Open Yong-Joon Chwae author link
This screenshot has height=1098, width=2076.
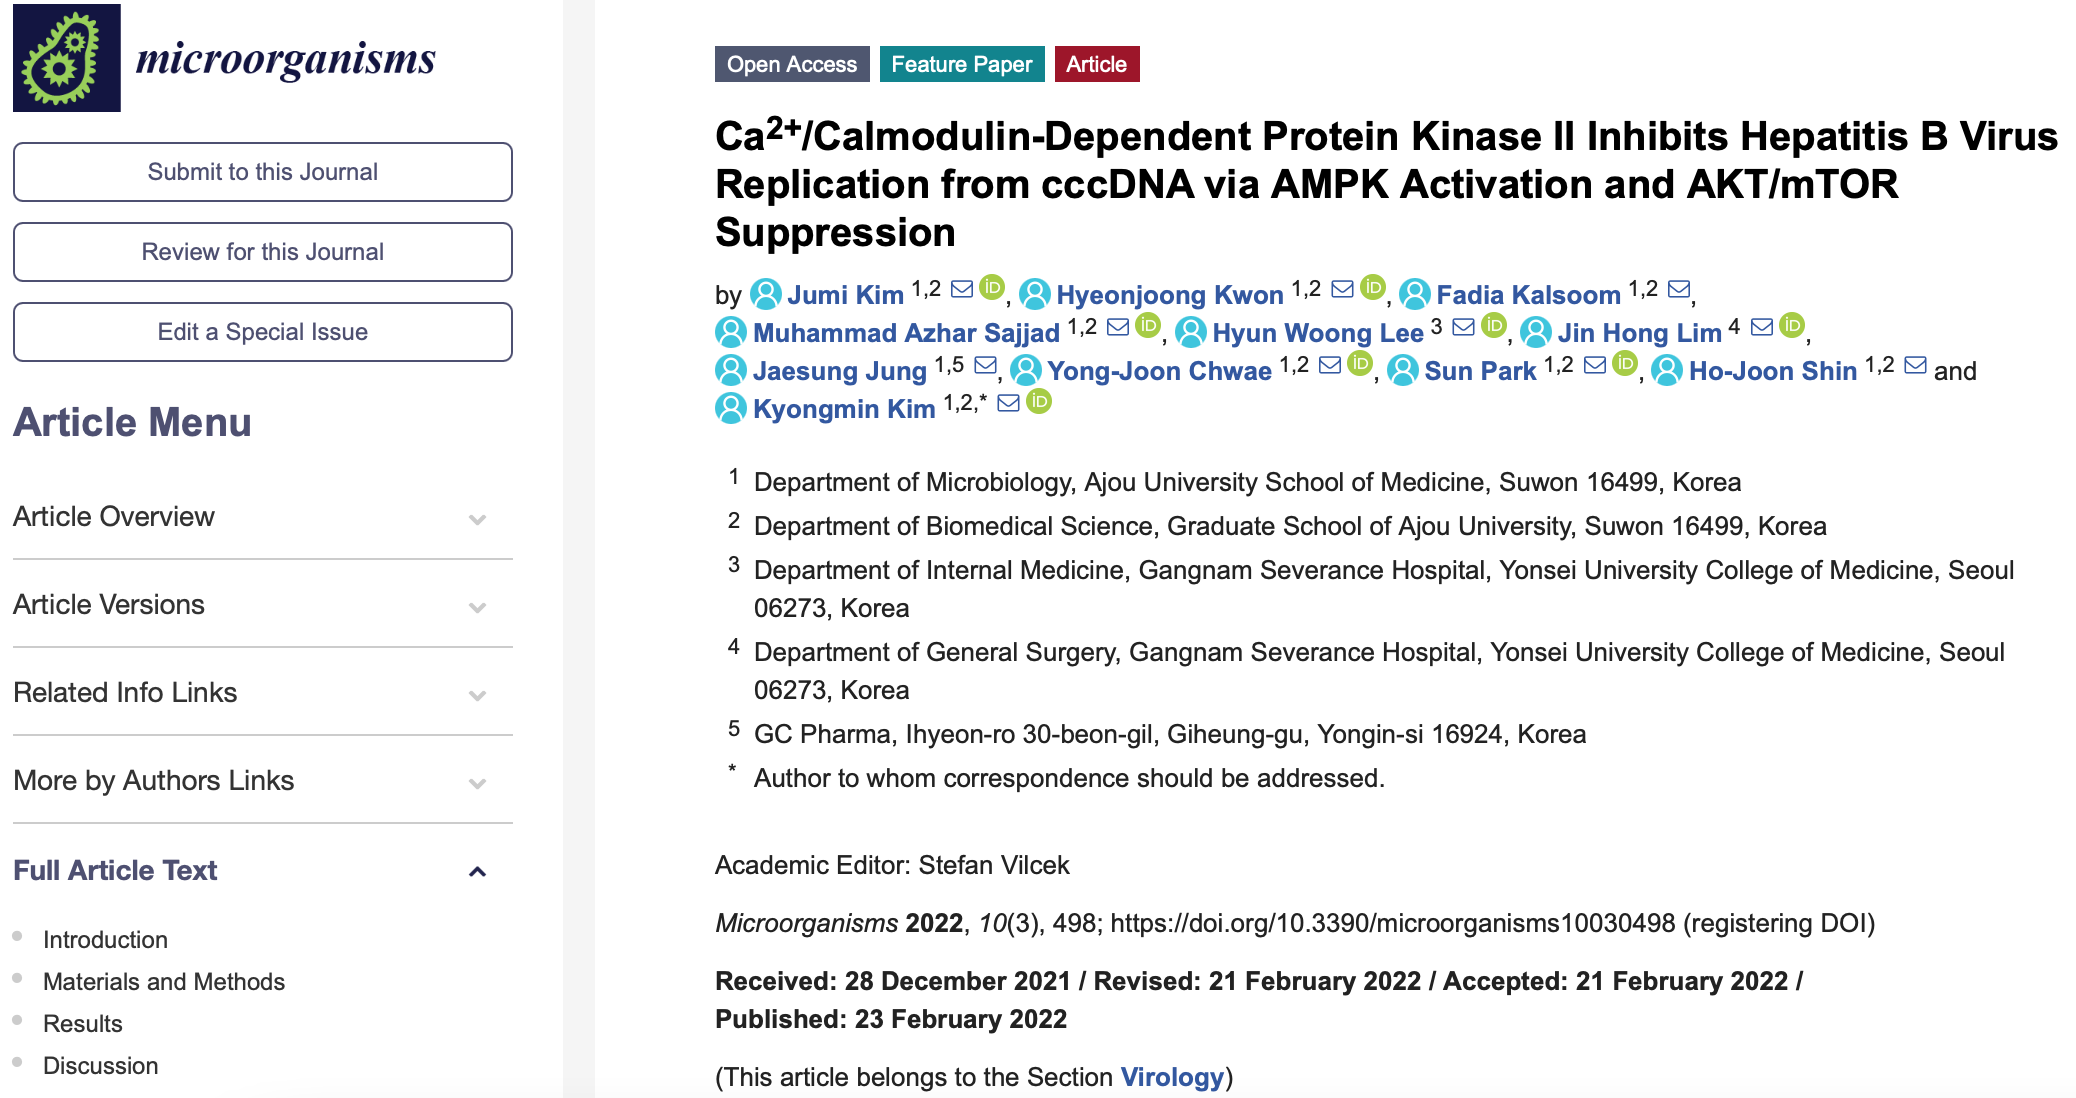(x=1159, y=371)
